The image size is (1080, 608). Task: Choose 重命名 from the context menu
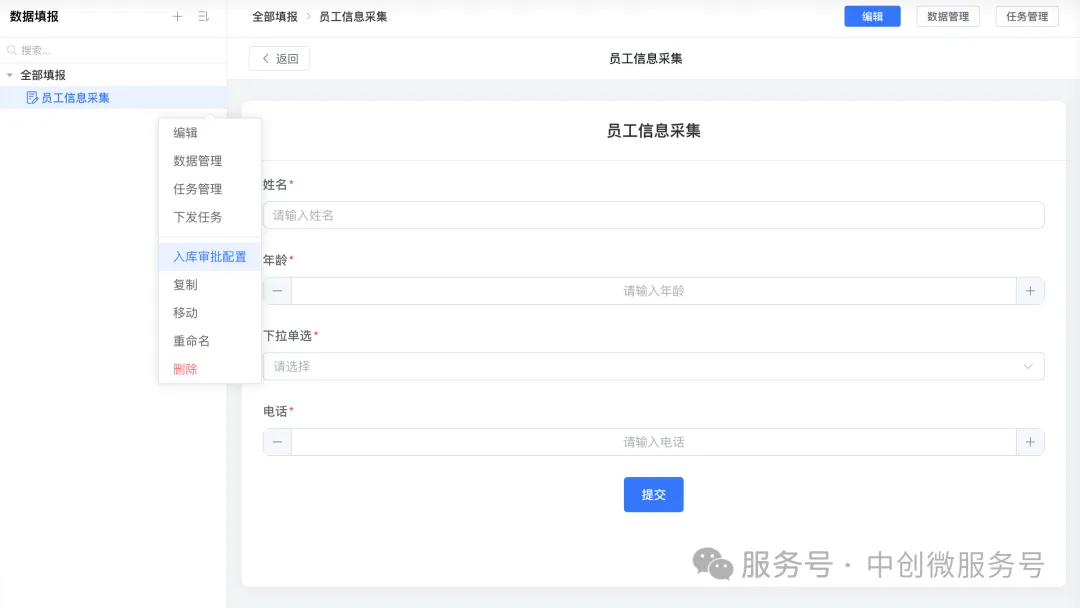(210, 342)
